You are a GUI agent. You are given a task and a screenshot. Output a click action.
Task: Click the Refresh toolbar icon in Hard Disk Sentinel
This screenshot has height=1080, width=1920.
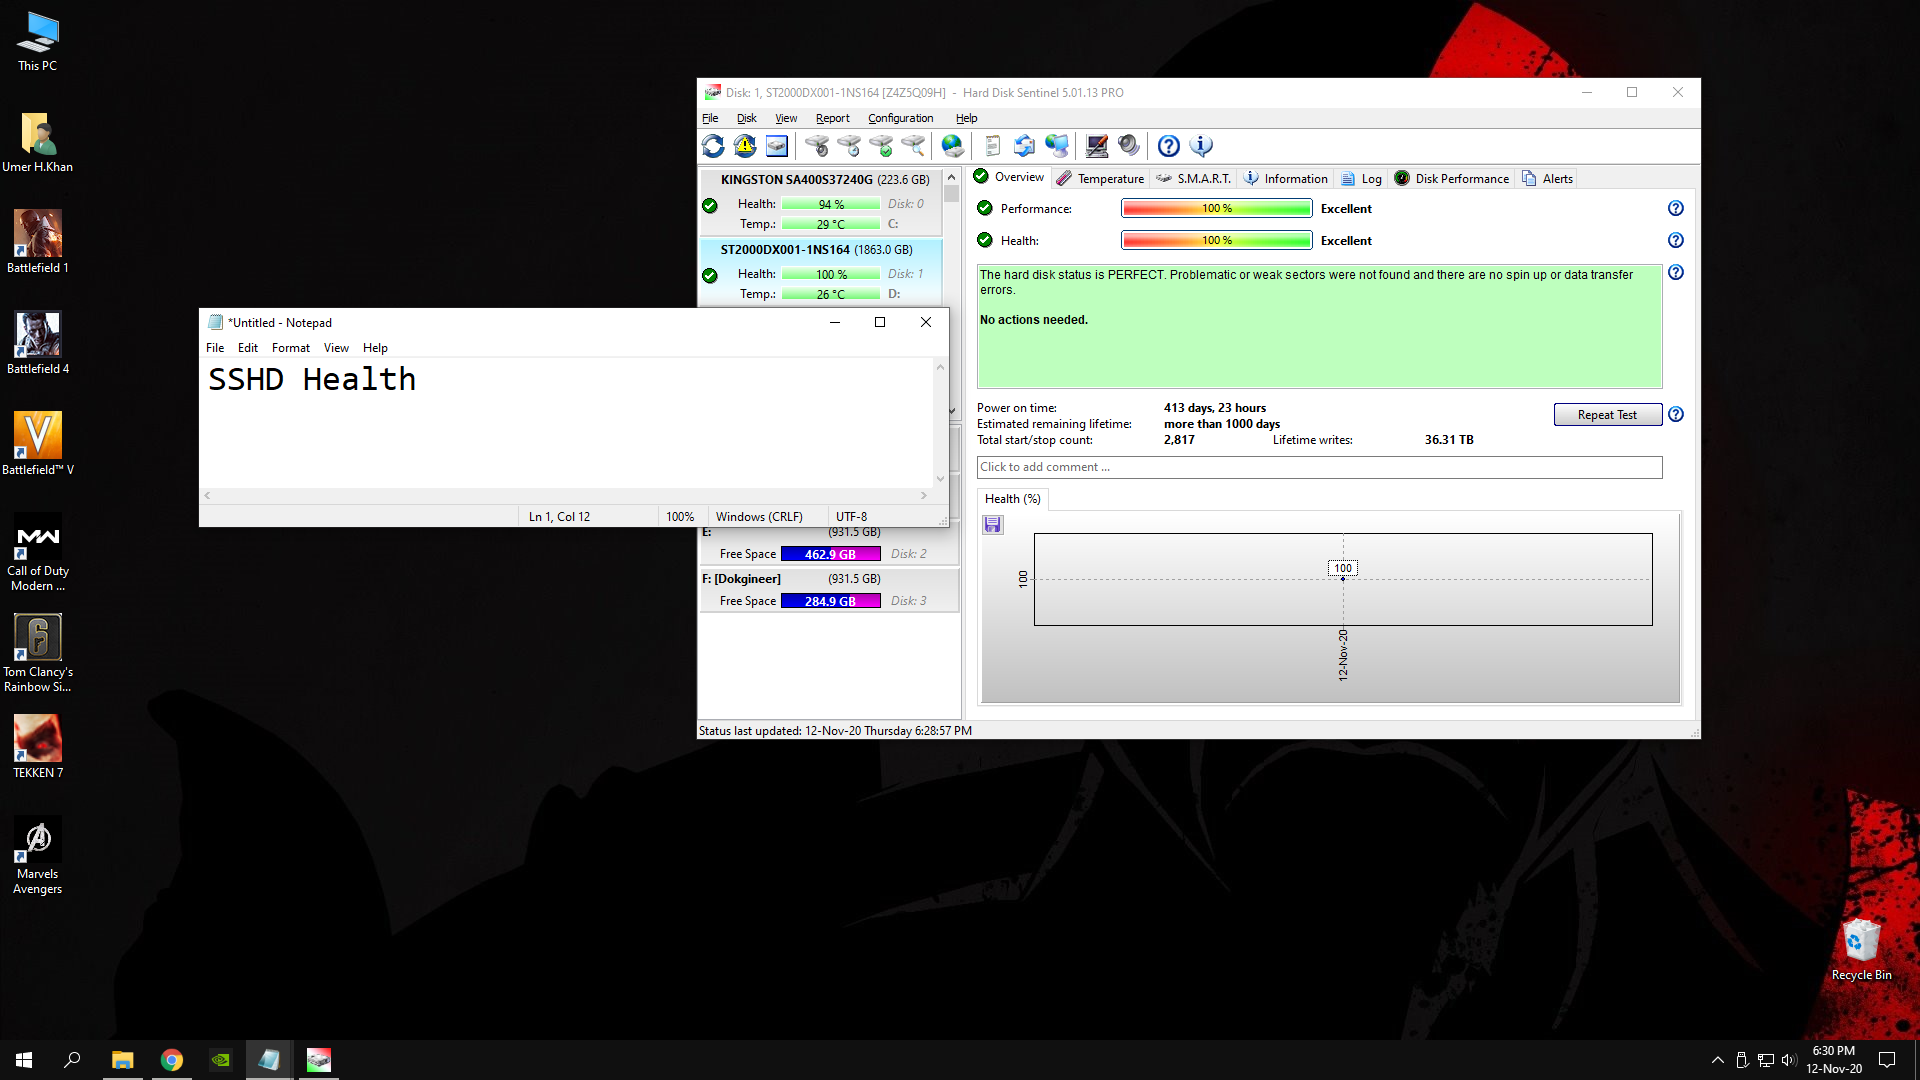pos(713,146)
